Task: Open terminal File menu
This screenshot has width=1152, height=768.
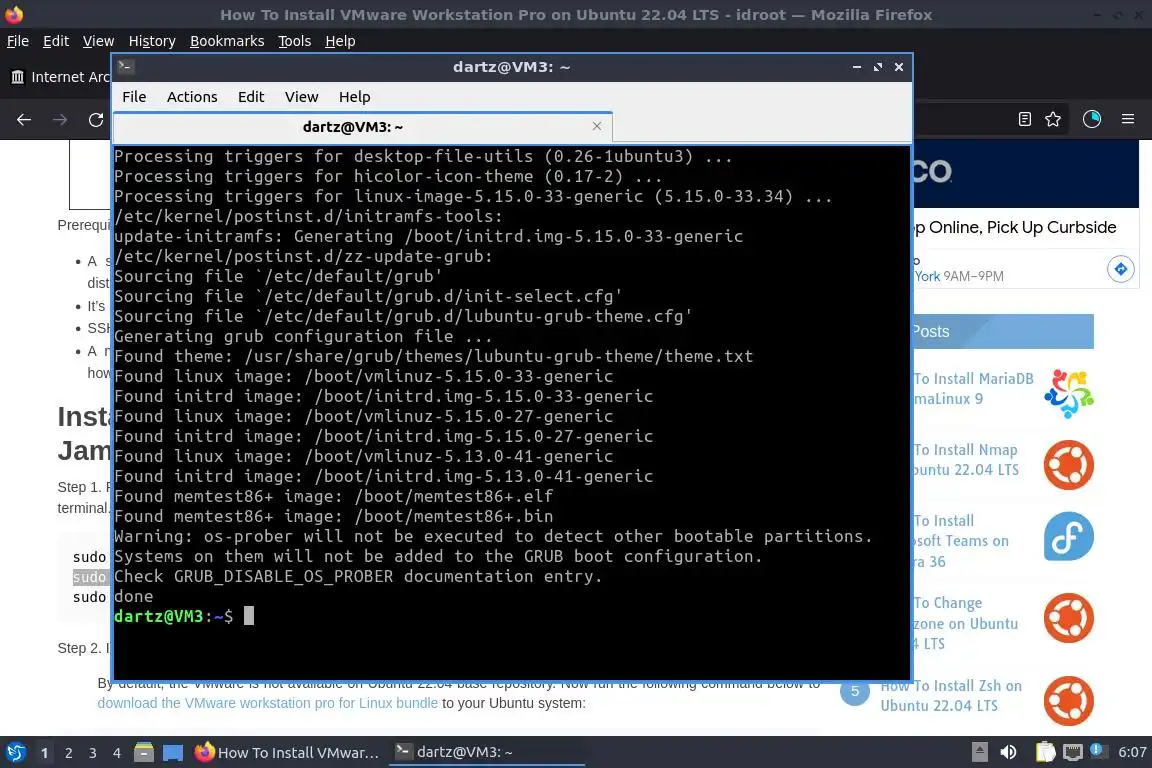Action: click(x=134, y=97)
